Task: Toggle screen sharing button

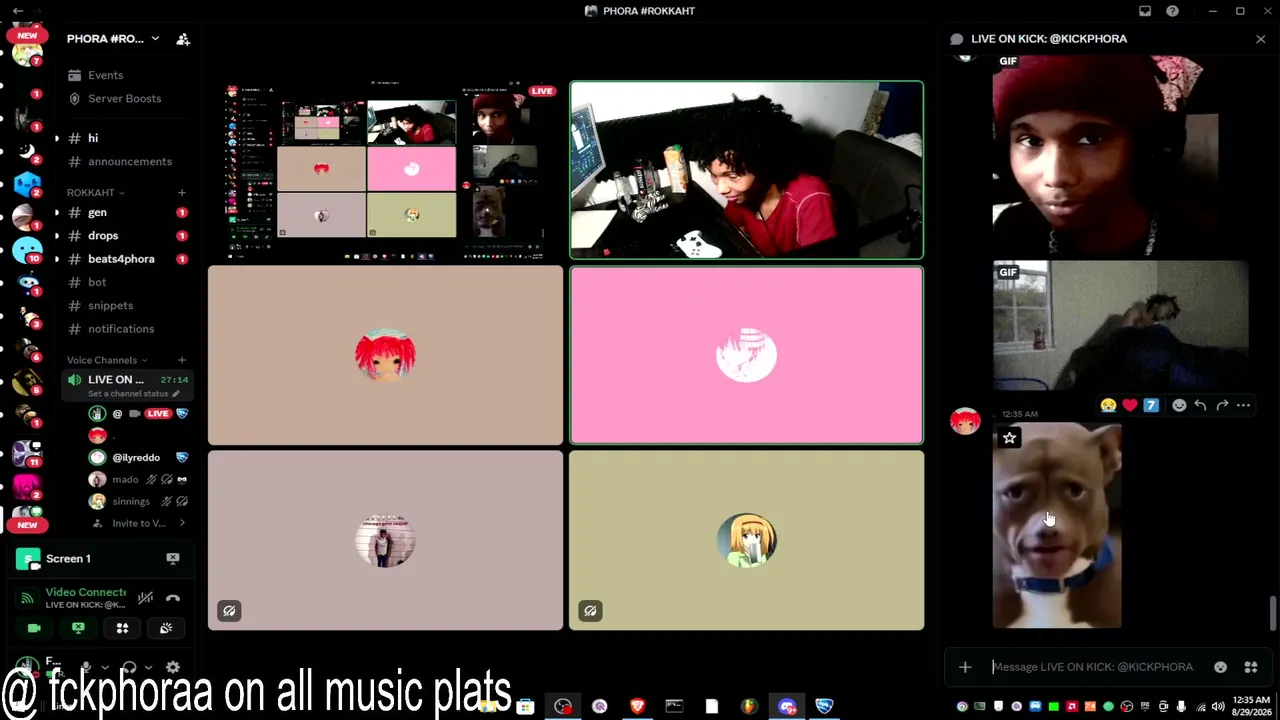Action: tap(78, 628)
